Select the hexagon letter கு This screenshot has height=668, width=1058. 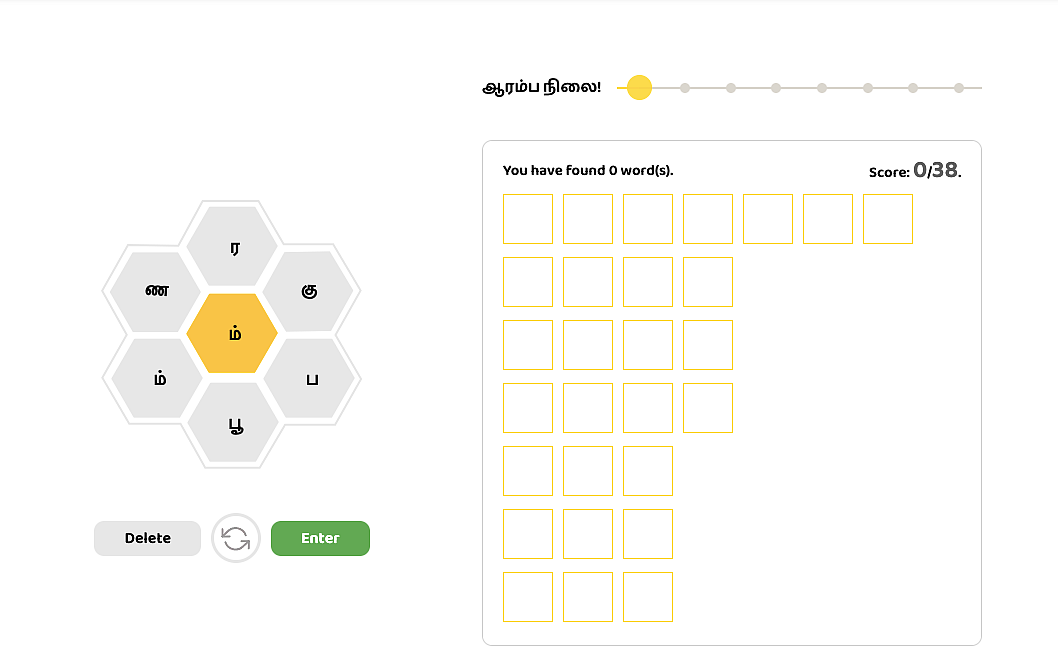coord(308,291)
